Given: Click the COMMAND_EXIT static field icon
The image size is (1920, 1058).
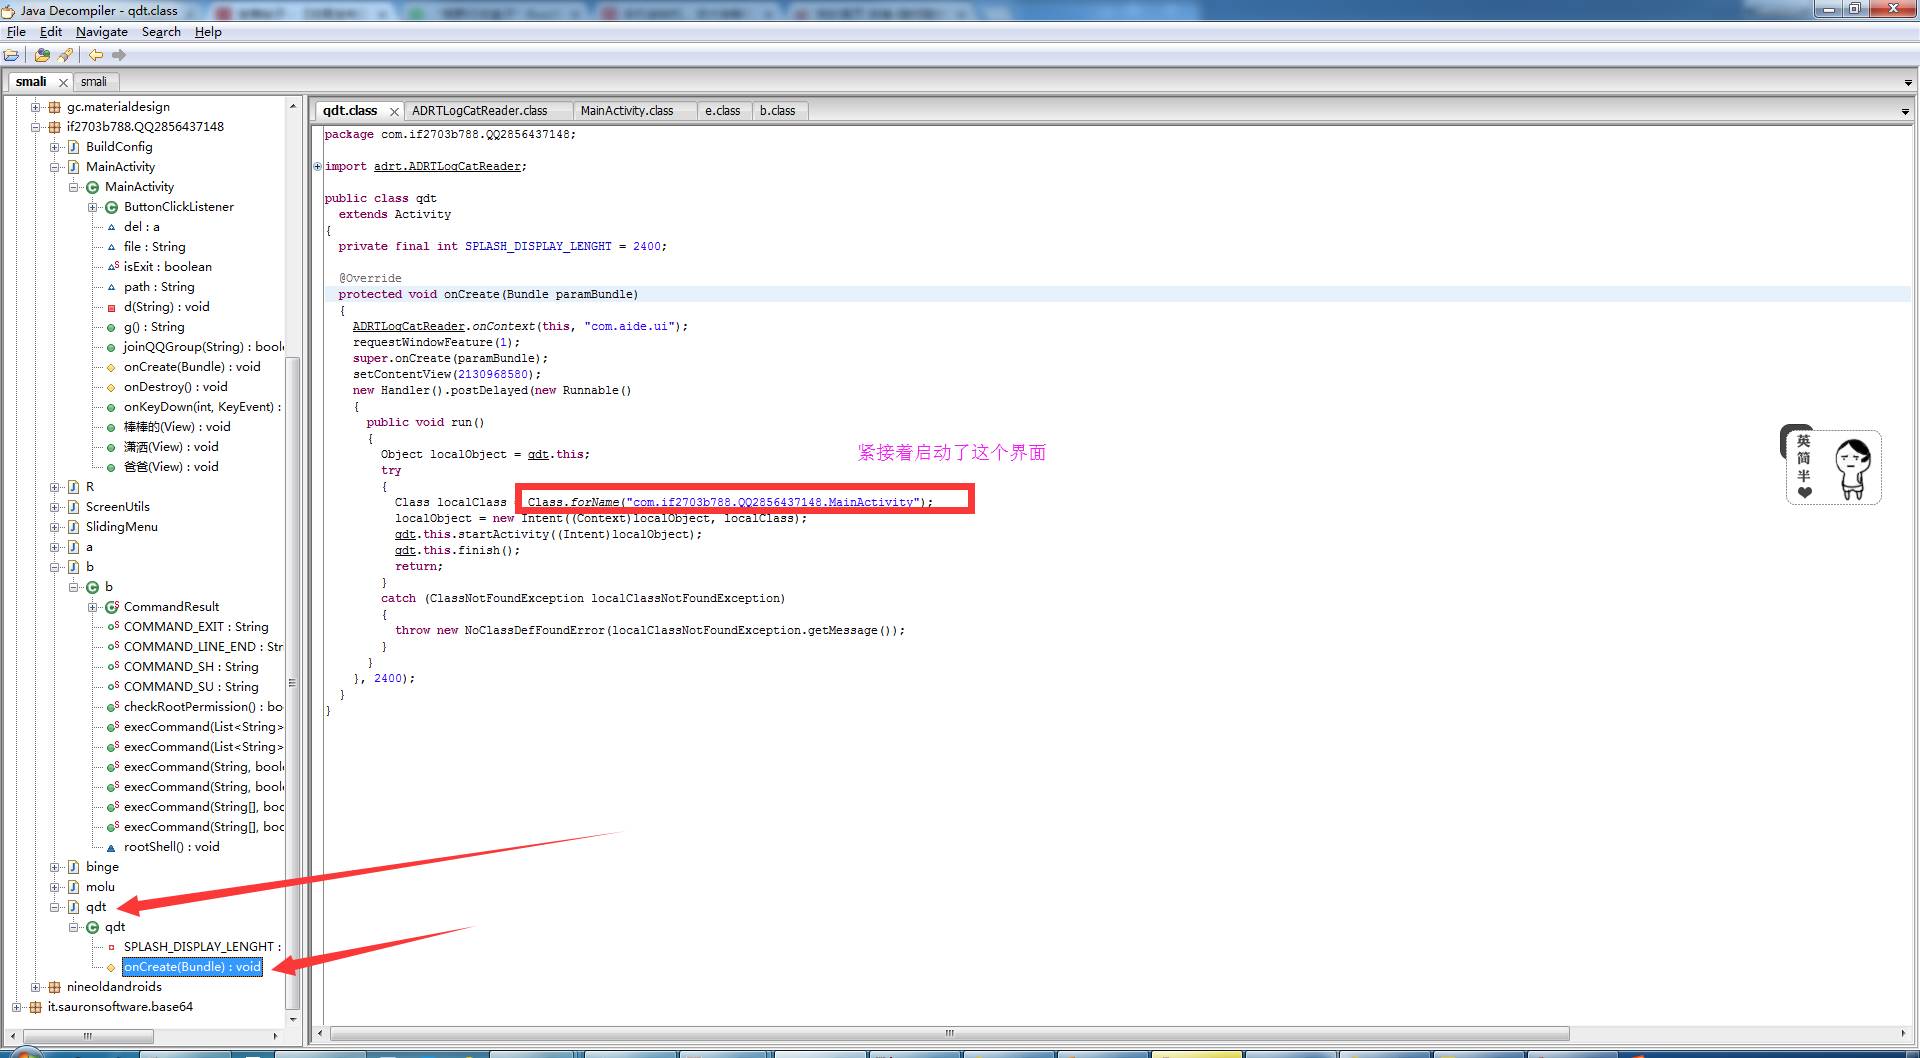Looking at the screenshot, I should [x=113, y=627].
